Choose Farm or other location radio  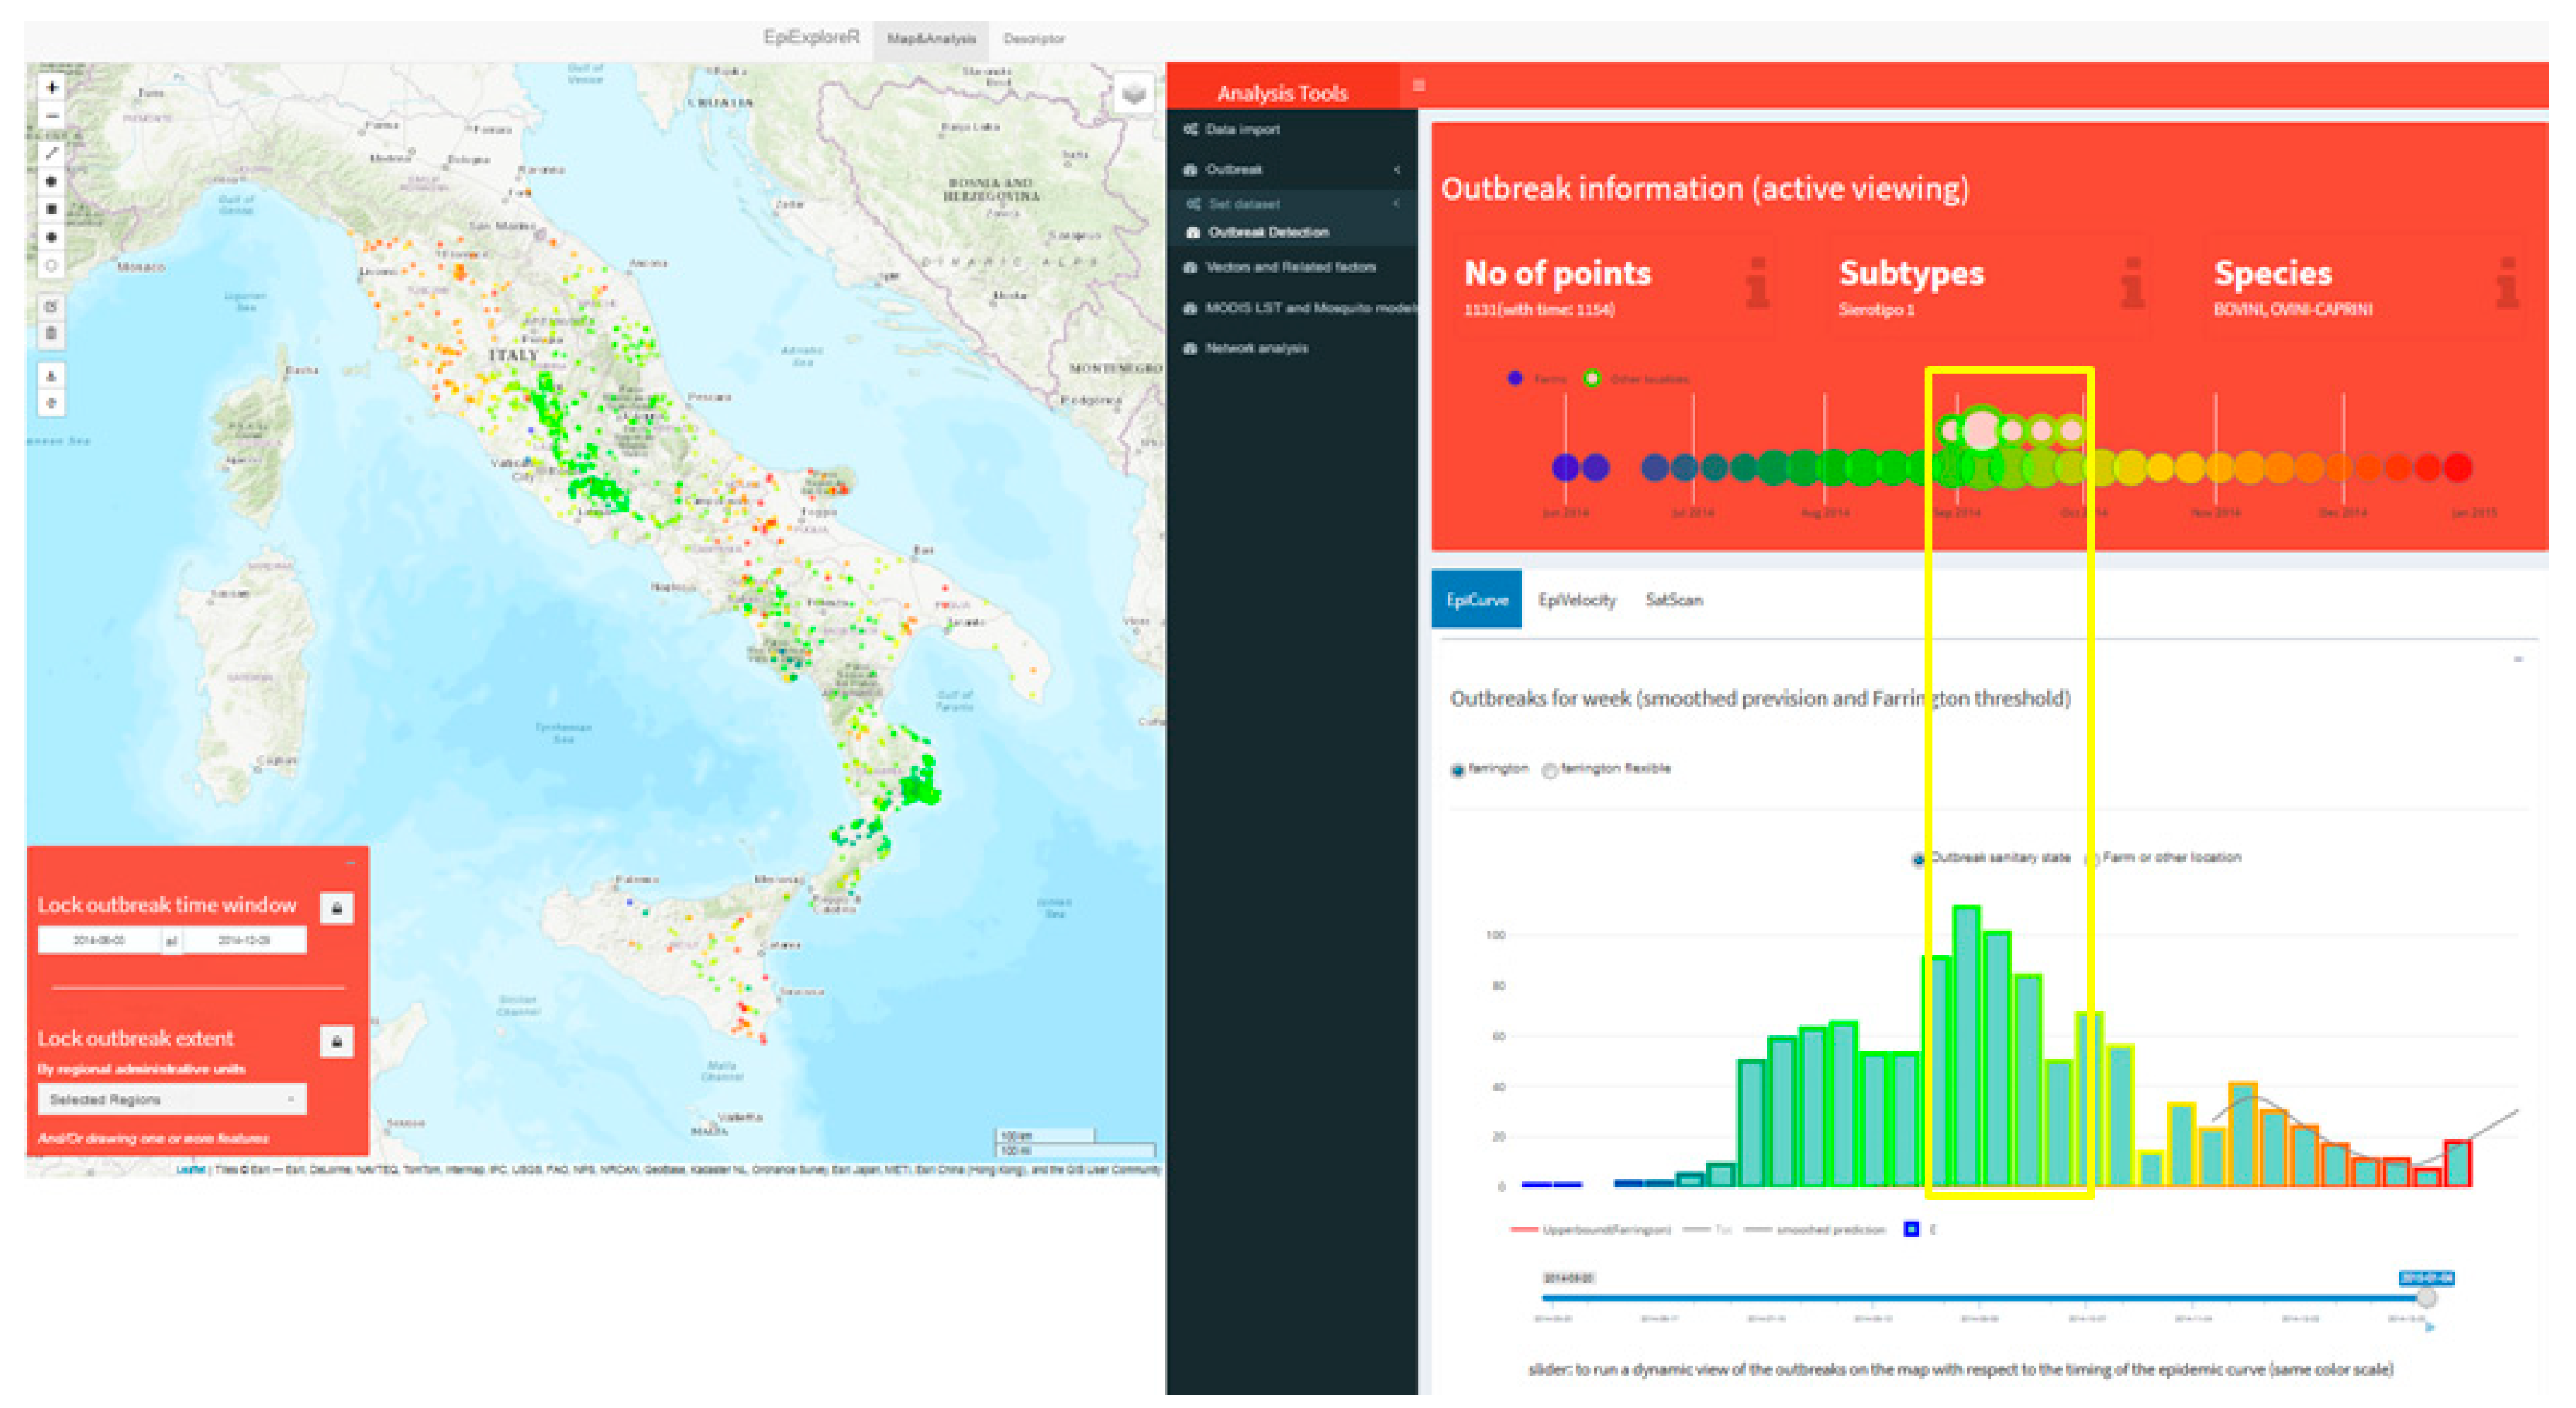point(2092,859)
